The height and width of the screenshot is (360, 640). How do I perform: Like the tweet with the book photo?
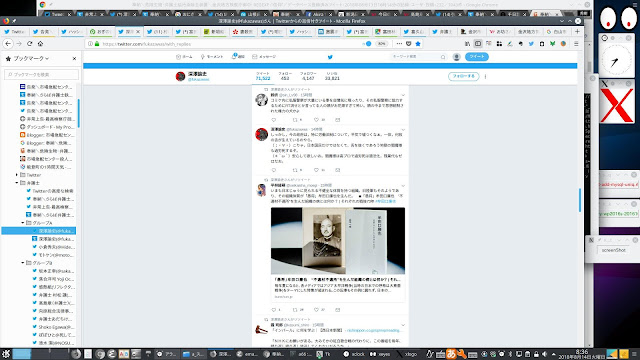coord(316,310)
